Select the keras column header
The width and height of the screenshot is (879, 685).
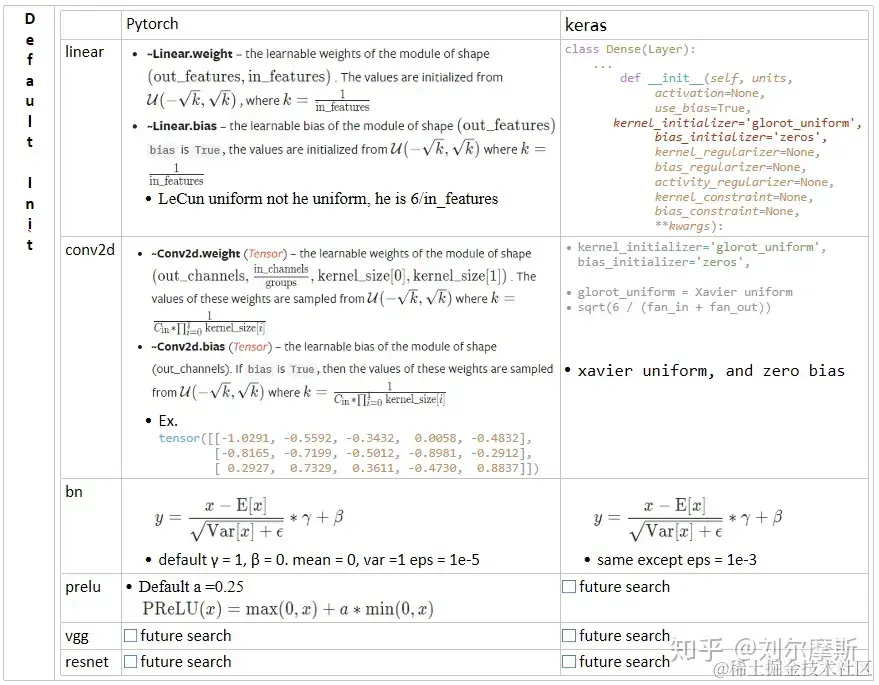[586, 25]
